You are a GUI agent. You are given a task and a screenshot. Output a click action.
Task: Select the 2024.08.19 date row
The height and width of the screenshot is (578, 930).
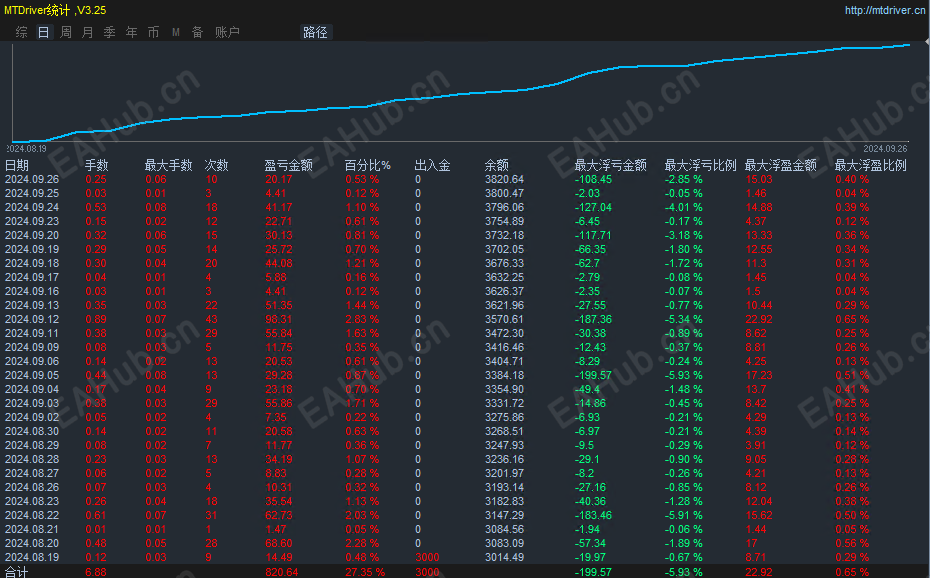click(x=32, y=557)
